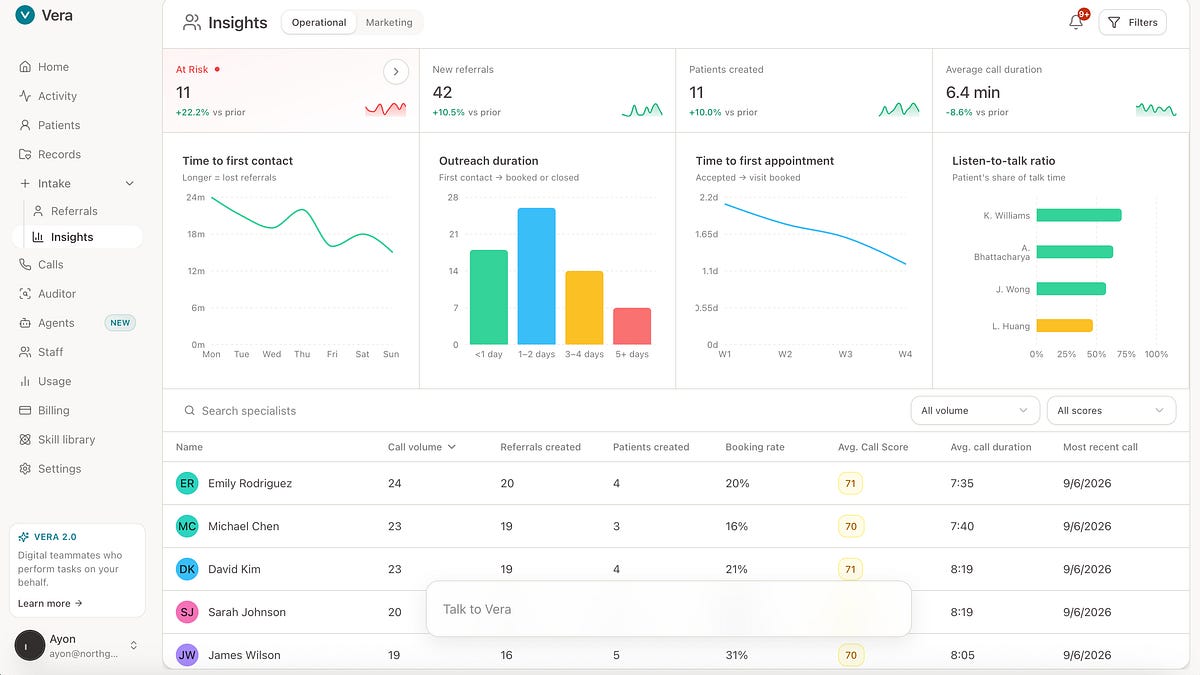The image size is (1200, 675).
Task: Click the Talk to Vera input box
Action: click(x=668, y=609)
